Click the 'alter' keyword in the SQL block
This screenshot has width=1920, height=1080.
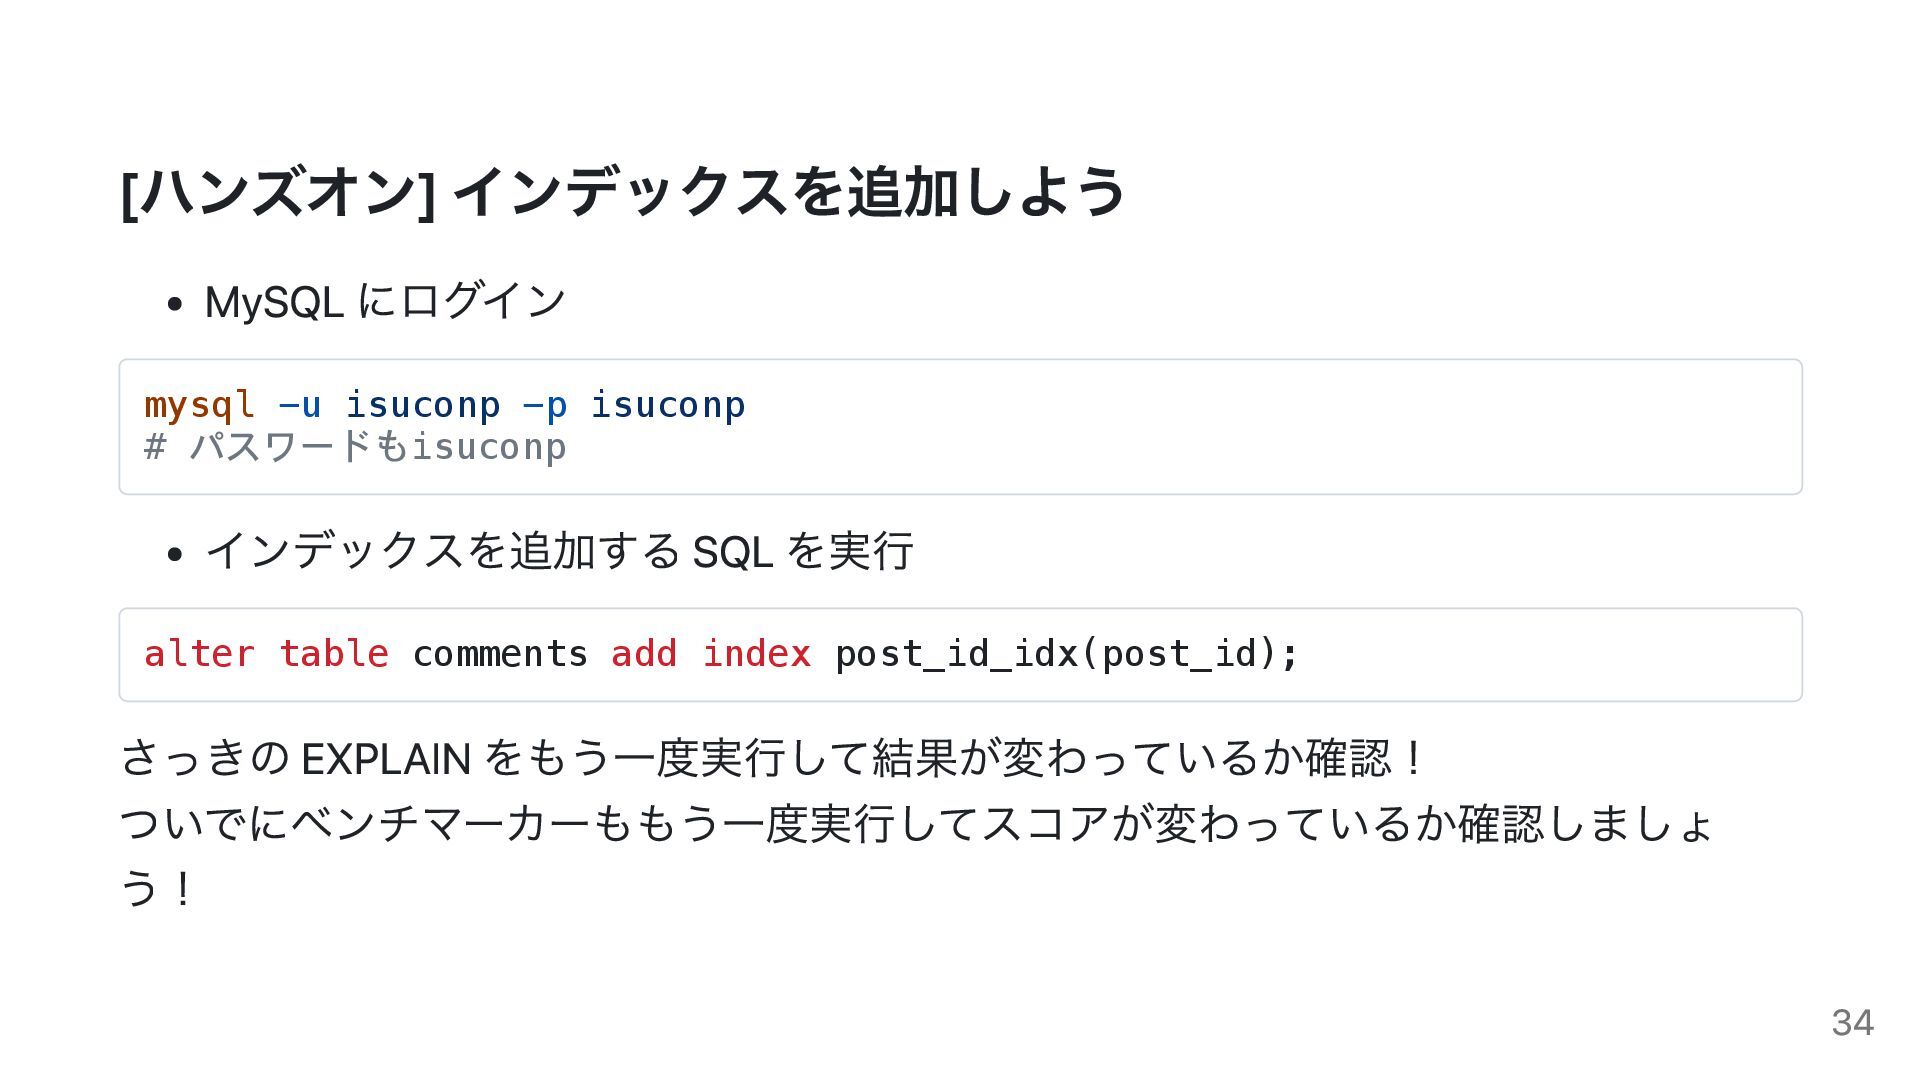point(200,654)
